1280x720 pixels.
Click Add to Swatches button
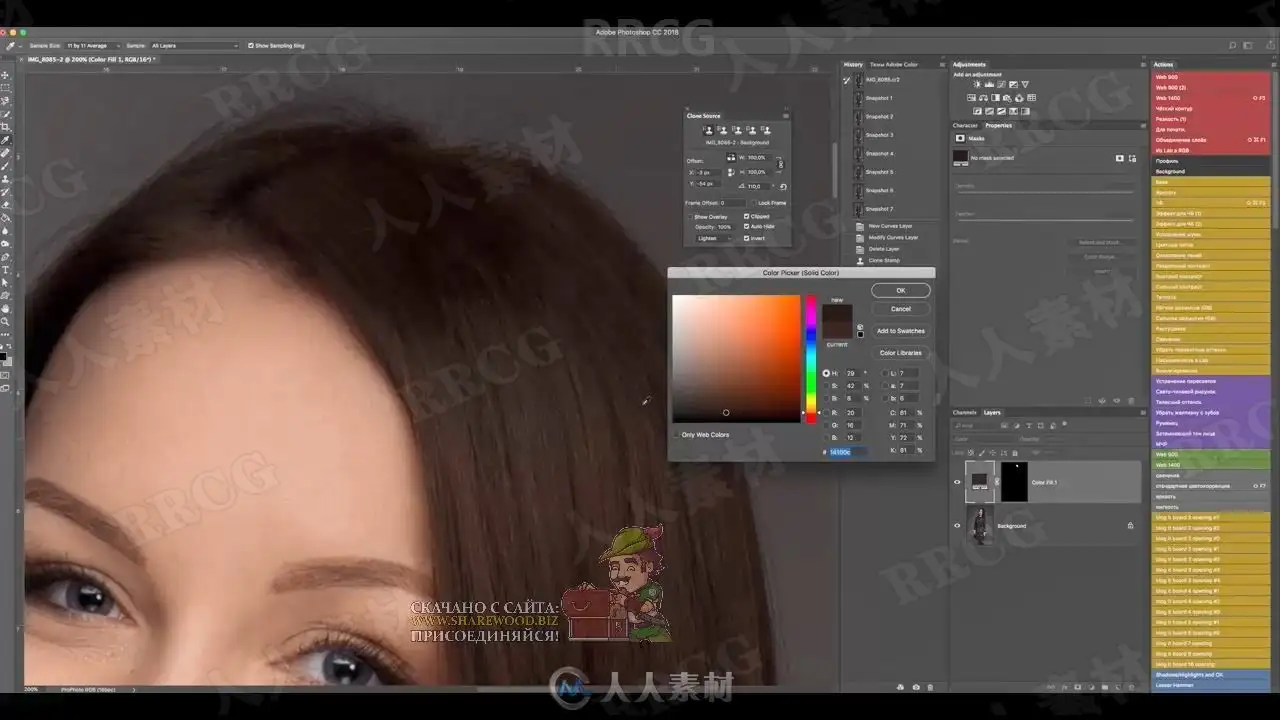901,331
